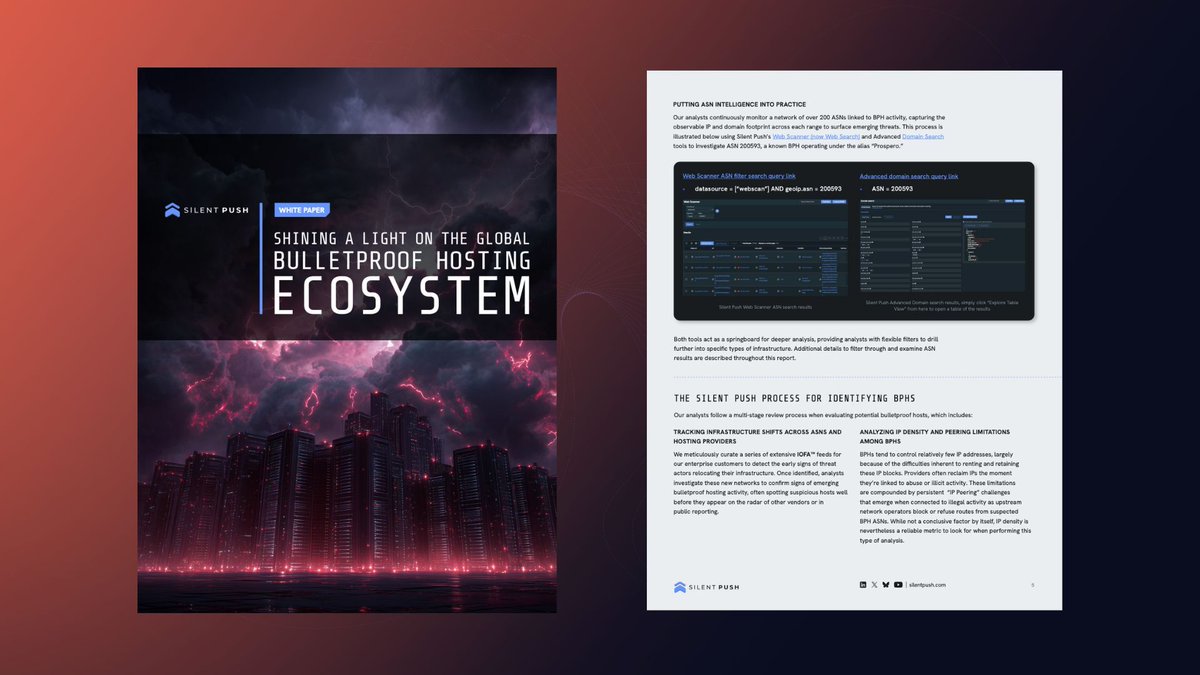Image resolution: width=1200 pixels, height=675 pixels.
Task: Open the Web Scanner ASN search results screenshot
Action: 764,247
